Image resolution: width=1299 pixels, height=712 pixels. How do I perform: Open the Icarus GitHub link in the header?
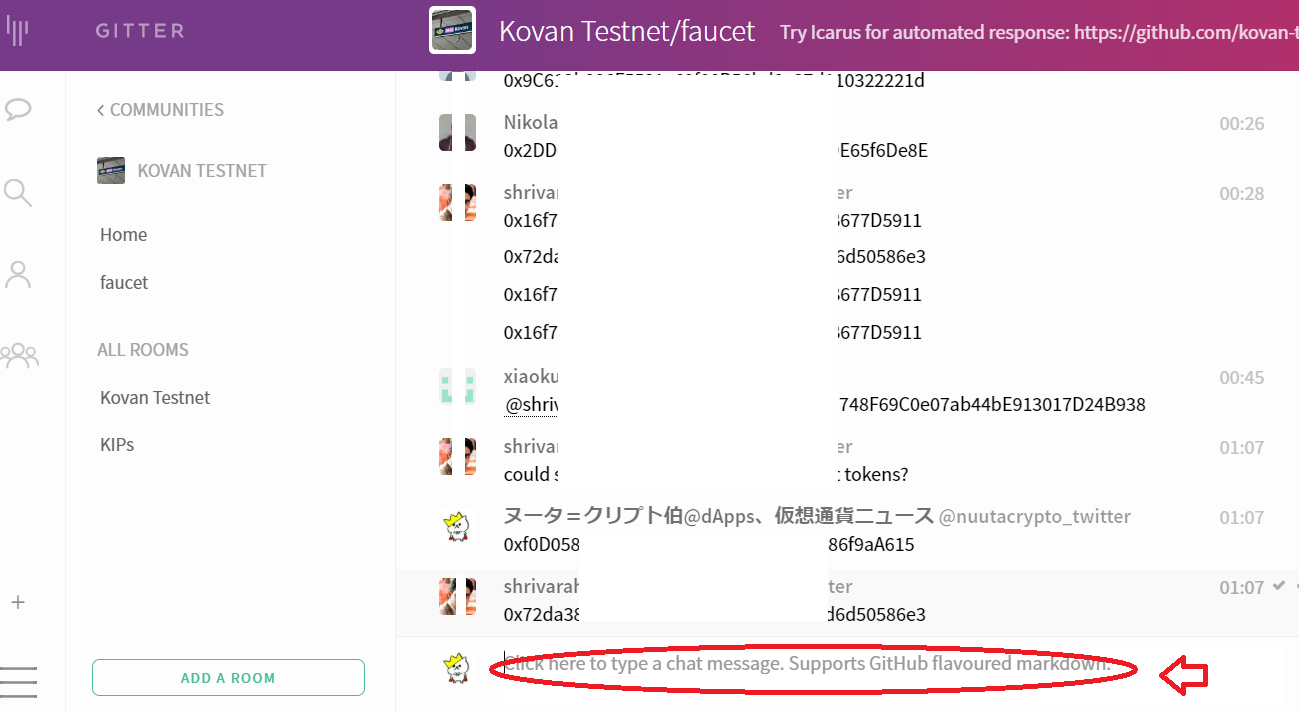click(1186, 32)
